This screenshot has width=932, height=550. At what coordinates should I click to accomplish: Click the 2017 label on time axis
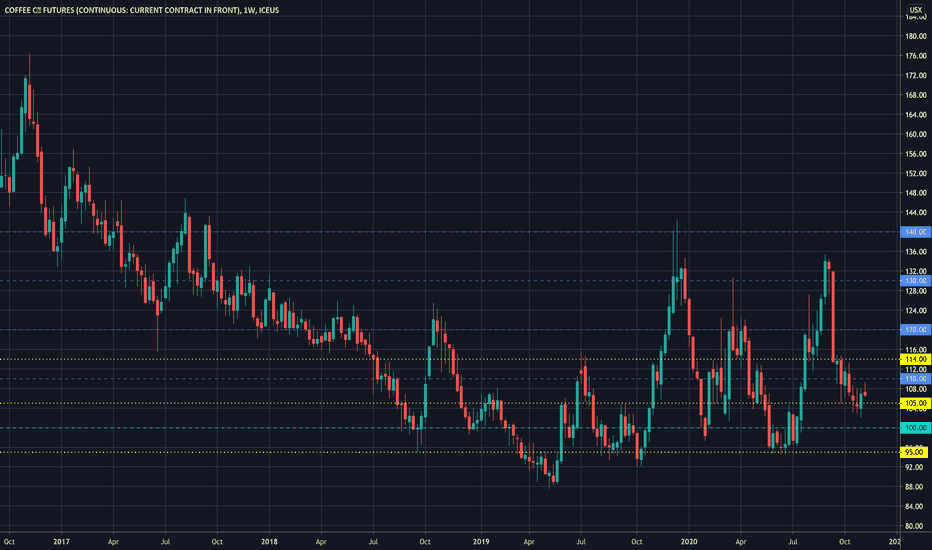click(x=61, y=542)
